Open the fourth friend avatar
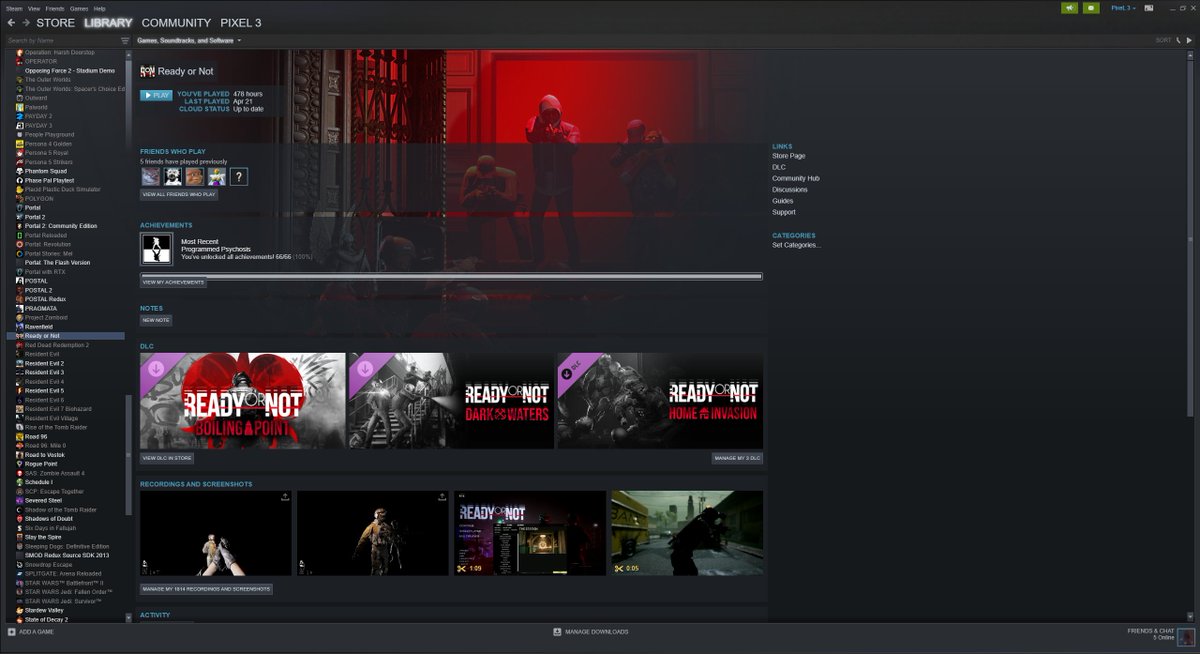The image size is (1200, 654). click(x=217, y=177)
